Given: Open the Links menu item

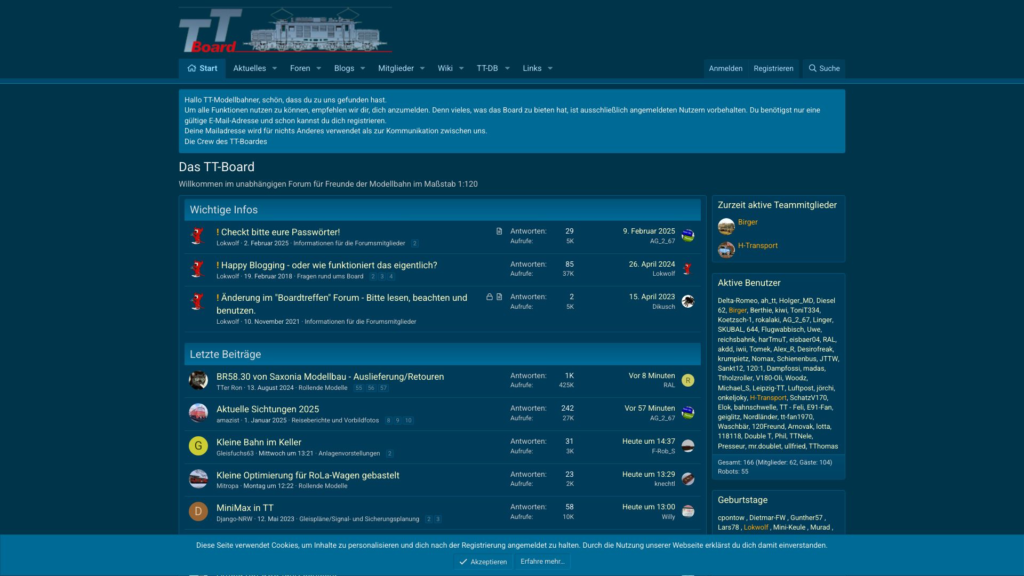Looking at the screenshot, I should [532, 68].
